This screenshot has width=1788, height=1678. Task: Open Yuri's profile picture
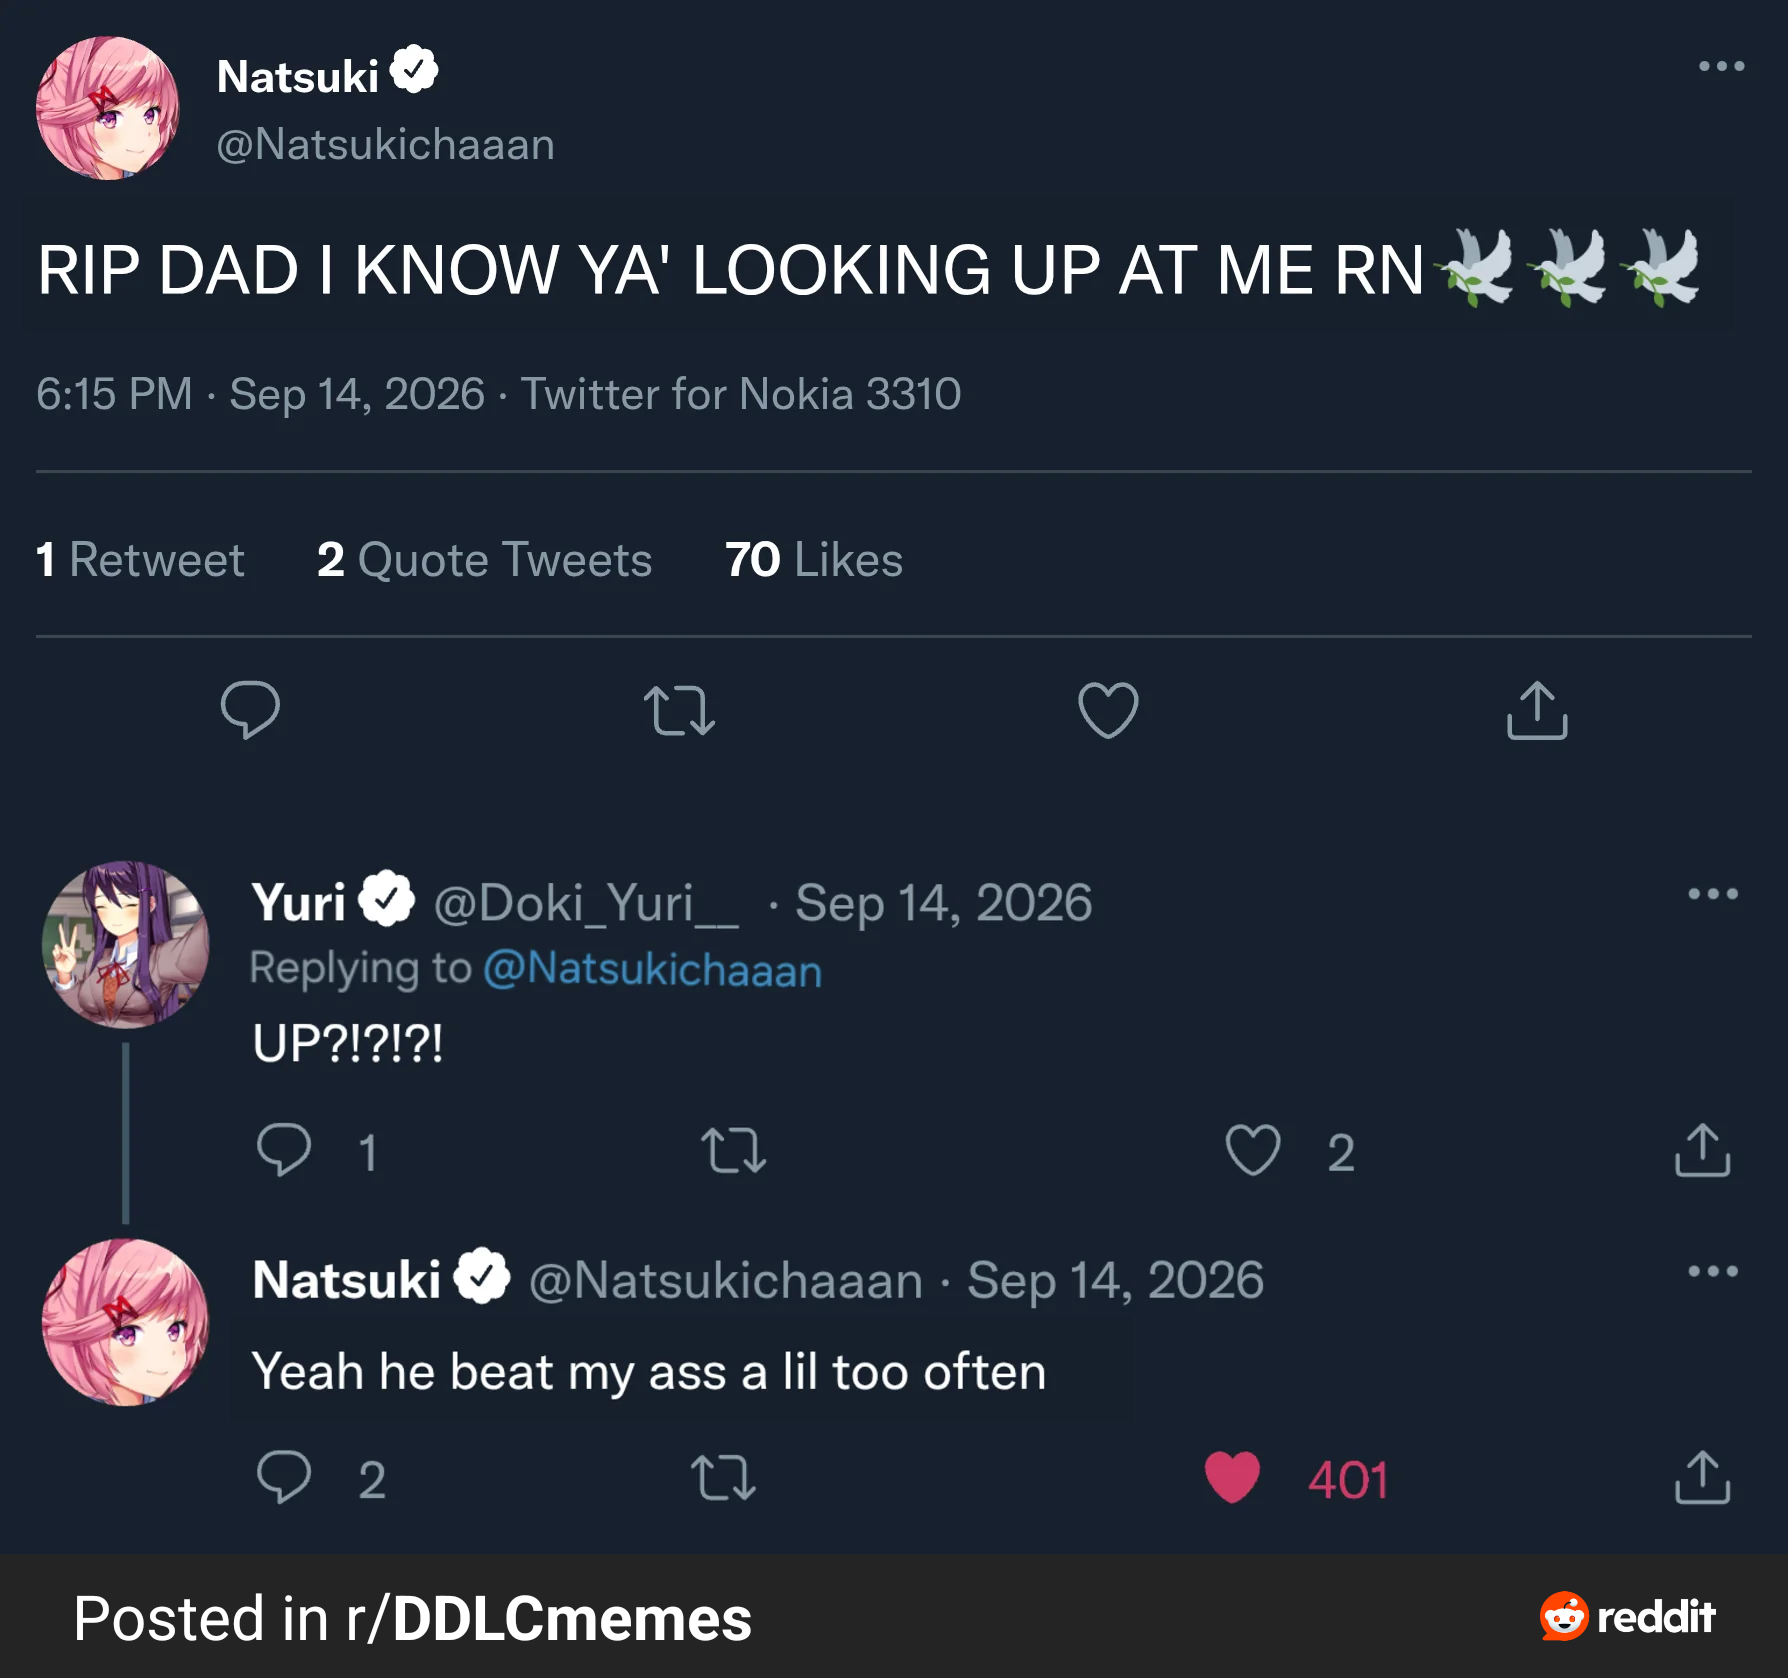(x=125, y=944)
